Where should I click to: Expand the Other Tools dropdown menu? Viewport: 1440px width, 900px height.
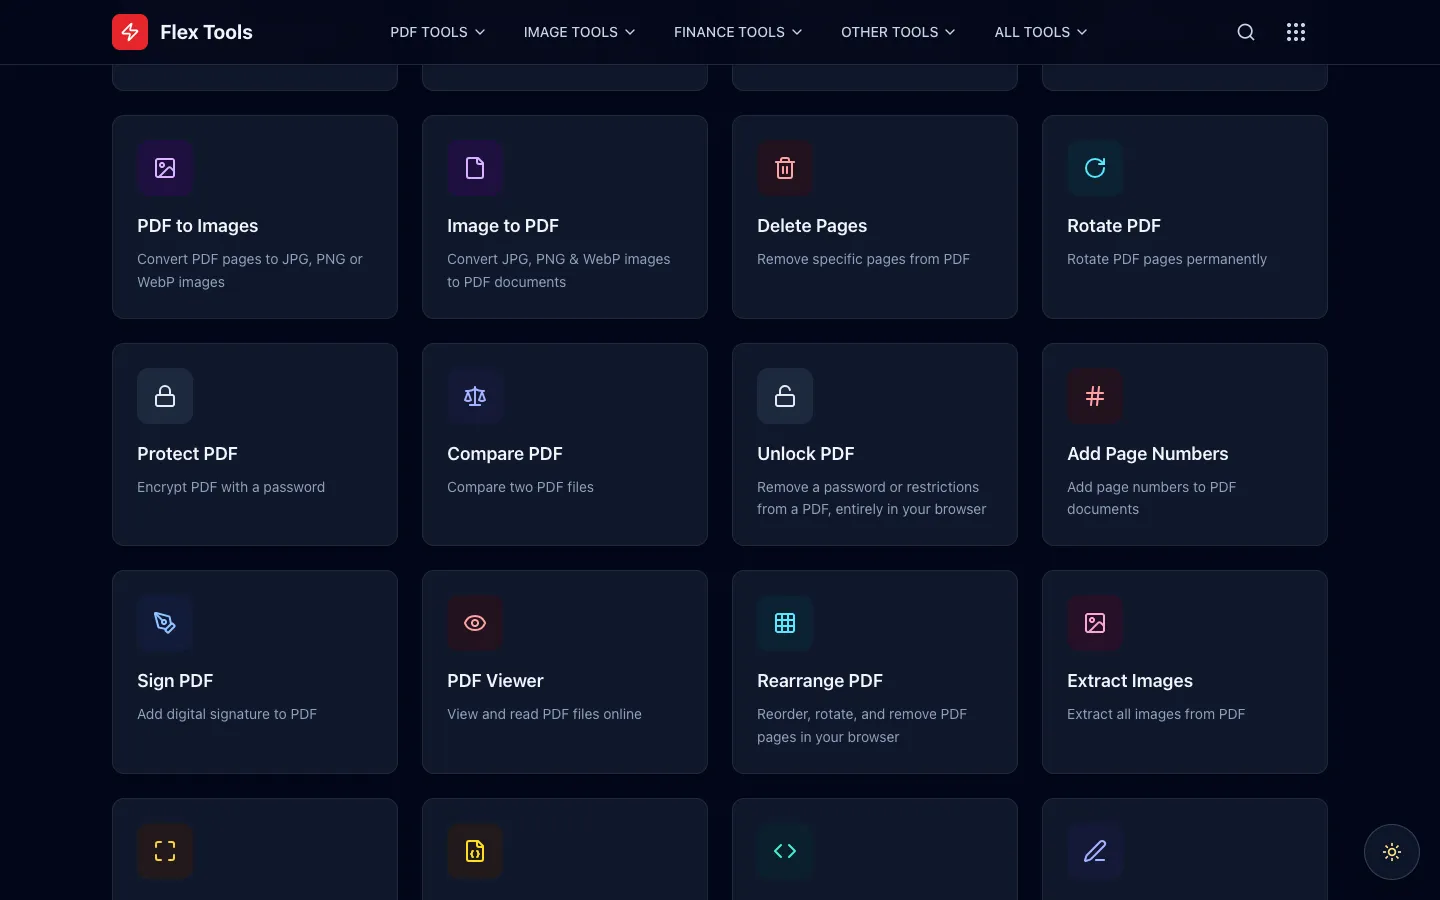pos(898,32)
